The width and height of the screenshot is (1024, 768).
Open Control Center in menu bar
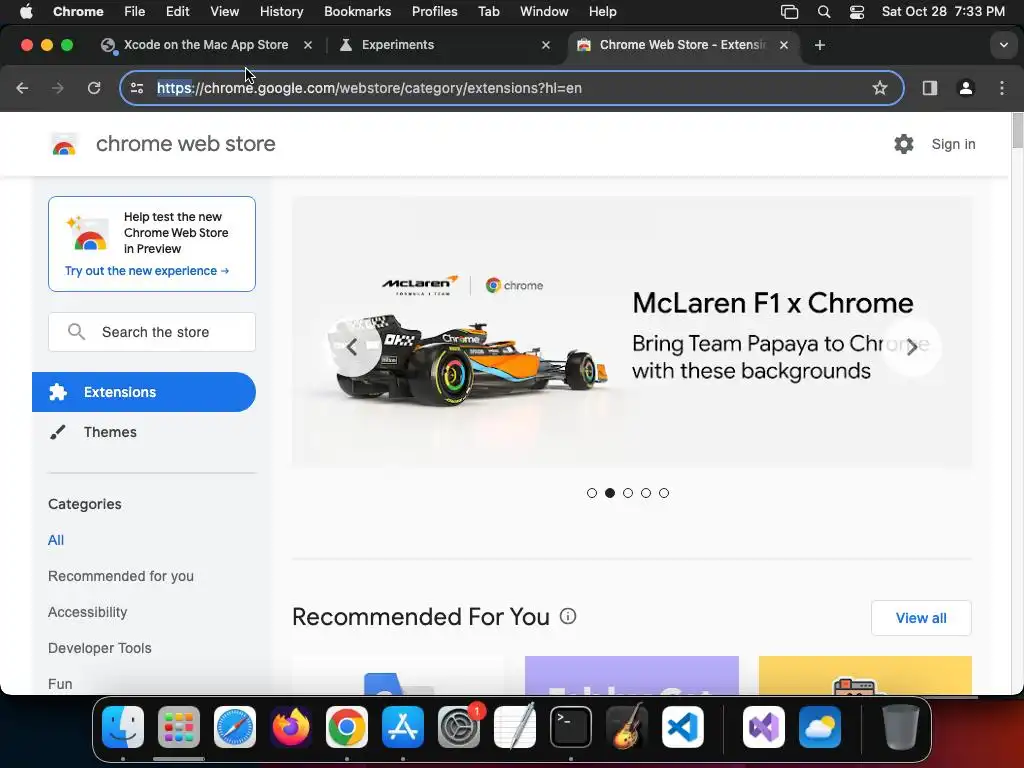(x=857, y=12)
